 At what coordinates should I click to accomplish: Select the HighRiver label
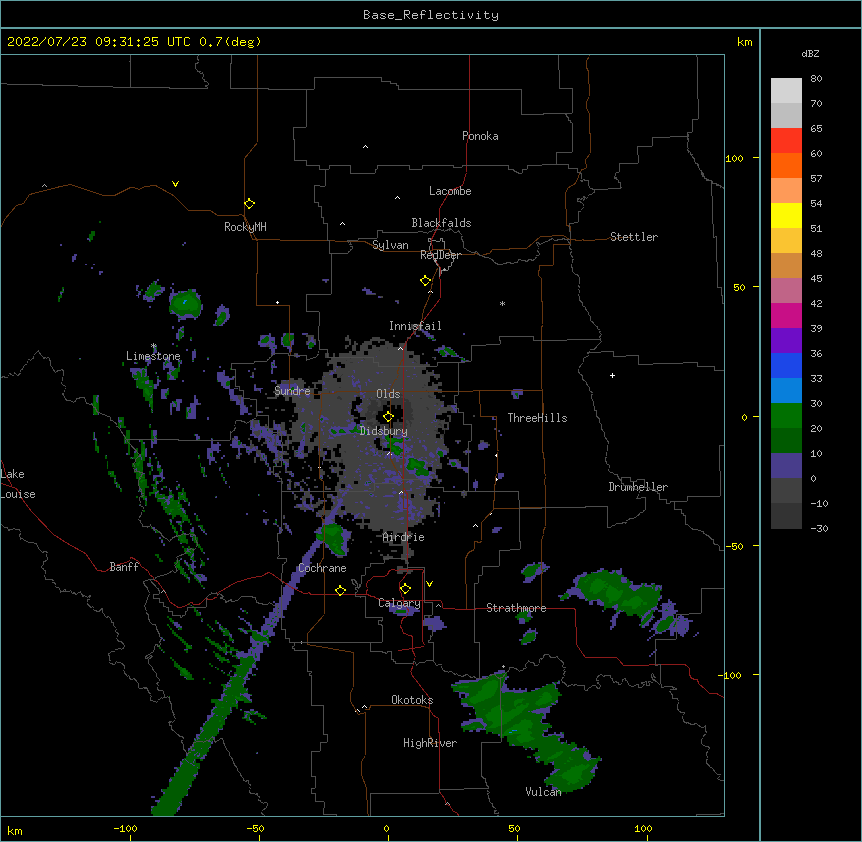(x=430, y=743)
